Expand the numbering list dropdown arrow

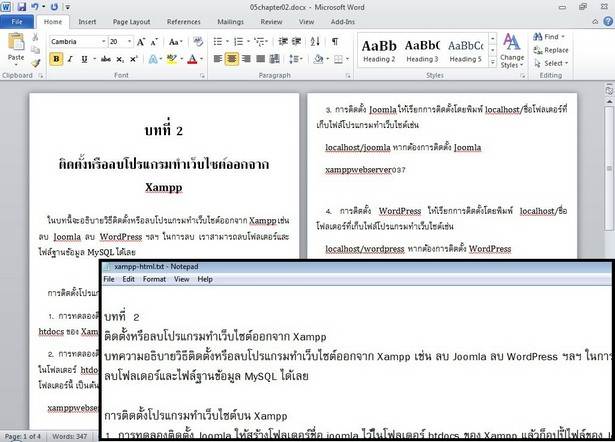(248, 42)
